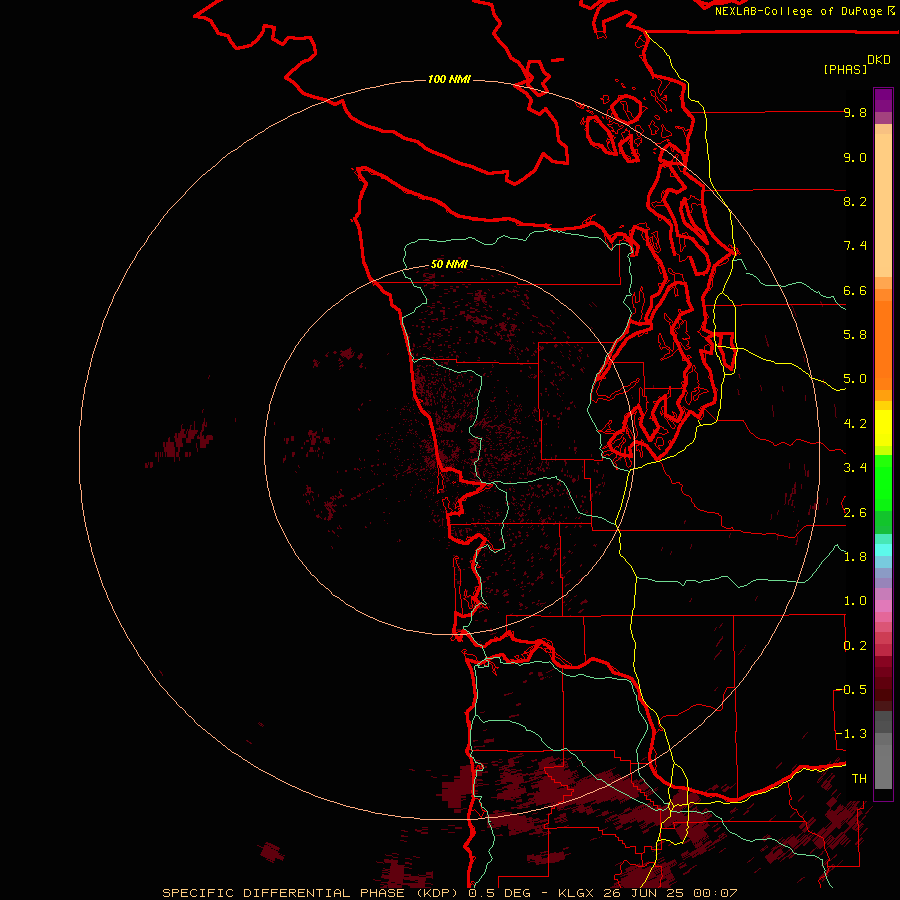Pick the cyan color bar segment

(883, 550)
